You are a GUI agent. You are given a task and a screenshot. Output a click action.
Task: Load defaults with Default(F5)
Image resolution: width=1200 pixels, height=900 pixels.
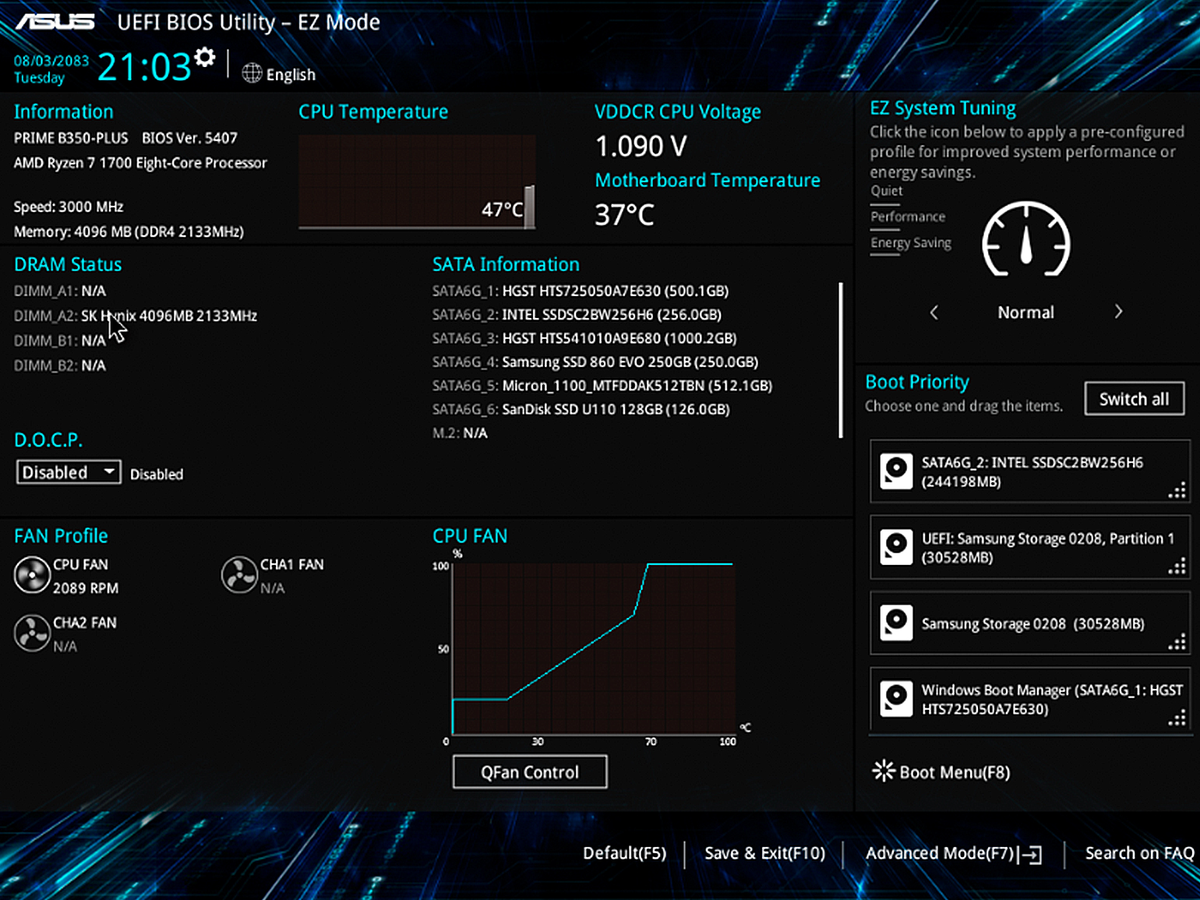coord(625,853)
